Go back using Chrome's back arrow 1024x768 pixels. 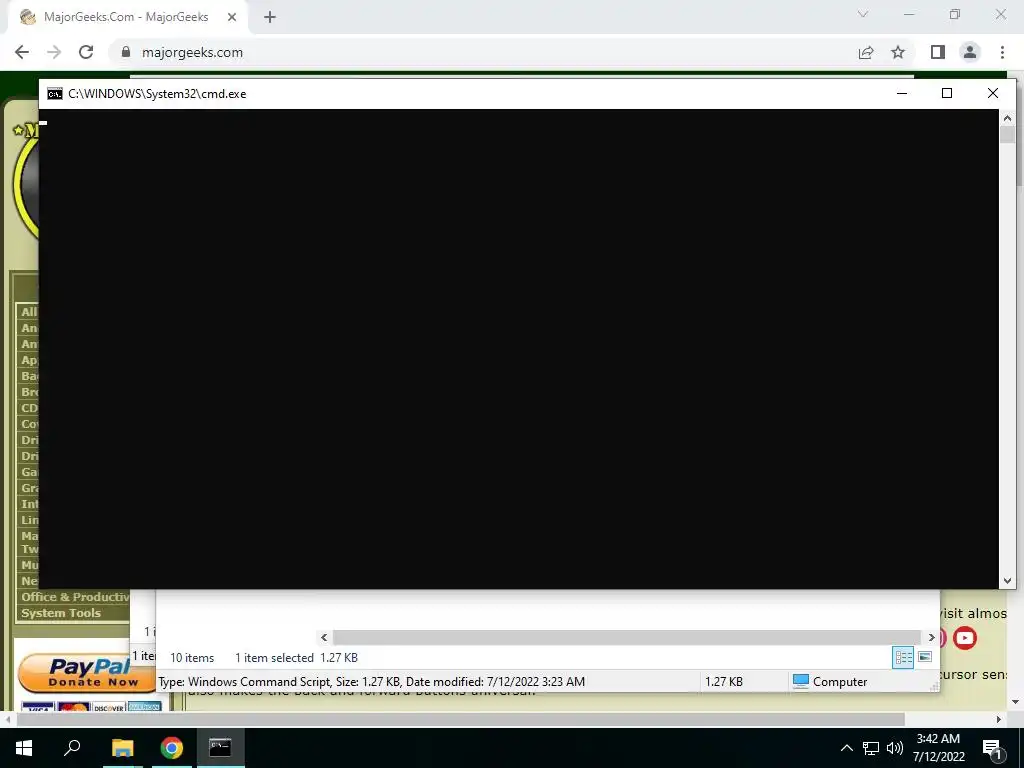point(22,52)
